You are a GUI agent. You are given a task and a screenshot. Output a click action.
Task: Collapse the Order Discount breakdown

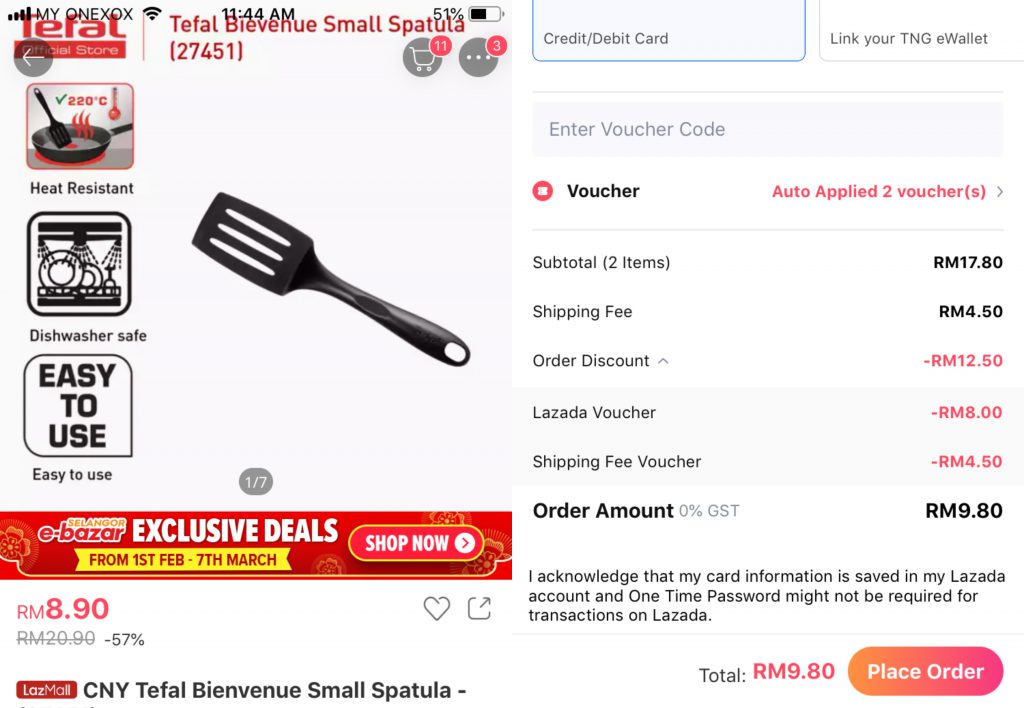click(663, 361)
